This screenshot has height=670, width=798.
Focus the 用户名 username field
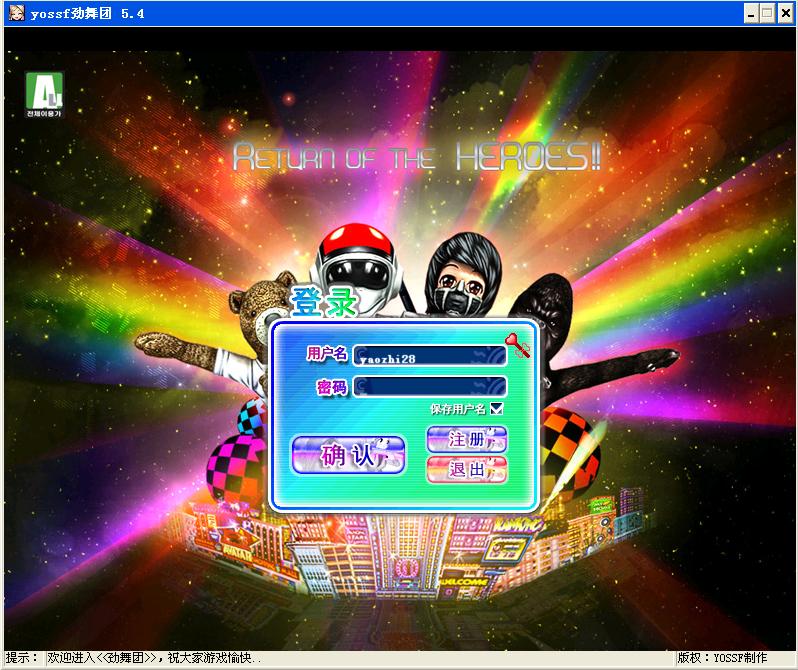pos(430,355)
